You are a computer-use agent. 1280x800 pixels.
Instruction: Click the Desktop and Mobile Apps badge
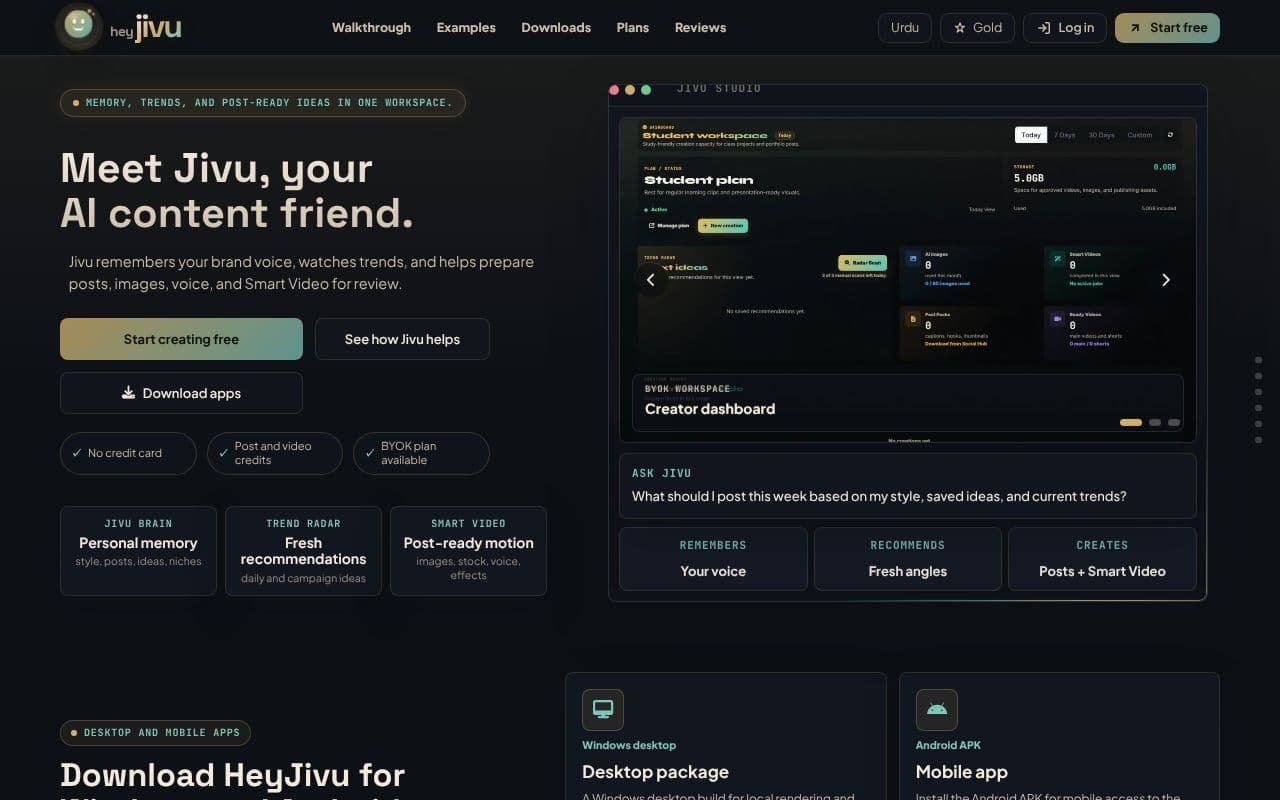[155, 732]
